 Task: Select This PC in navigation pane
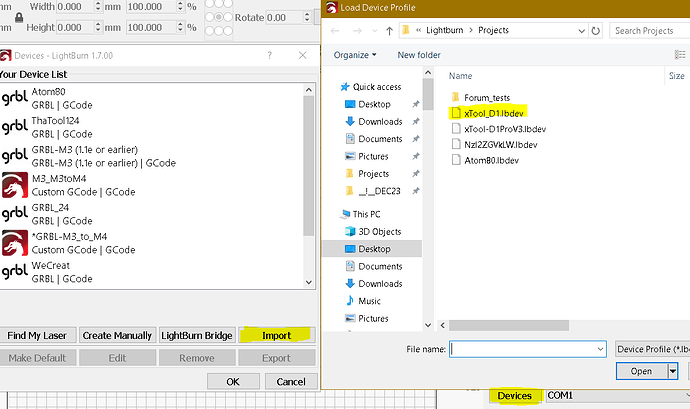[x=360, y=214]
